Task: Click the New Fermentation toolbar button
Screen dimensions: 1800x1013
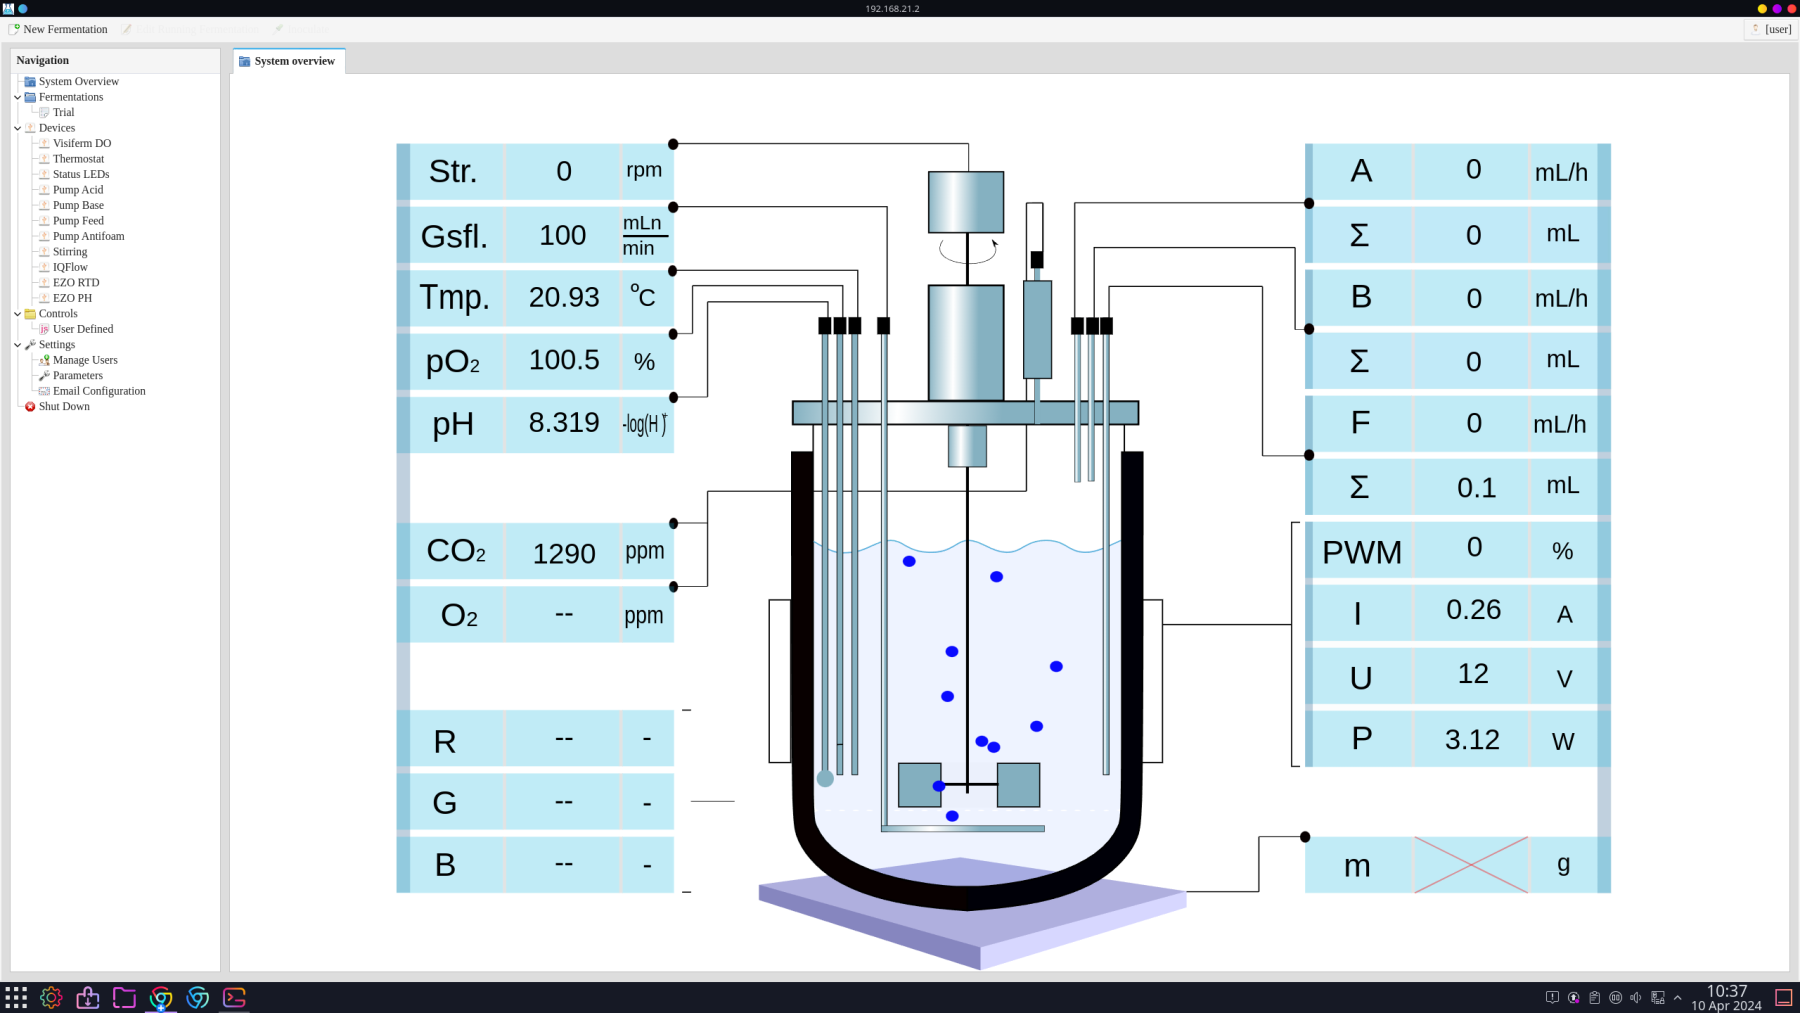Action: (58, 29)
